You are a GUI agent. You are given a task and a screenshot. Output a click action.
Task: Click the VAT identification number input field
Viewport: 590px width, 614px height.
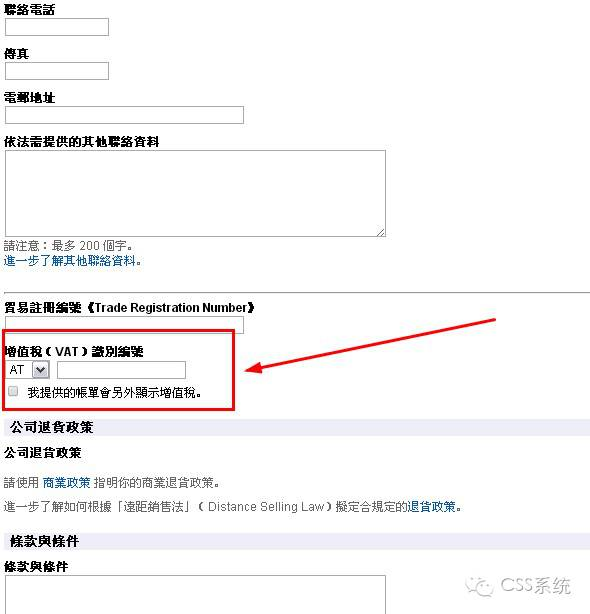[121, 370]
